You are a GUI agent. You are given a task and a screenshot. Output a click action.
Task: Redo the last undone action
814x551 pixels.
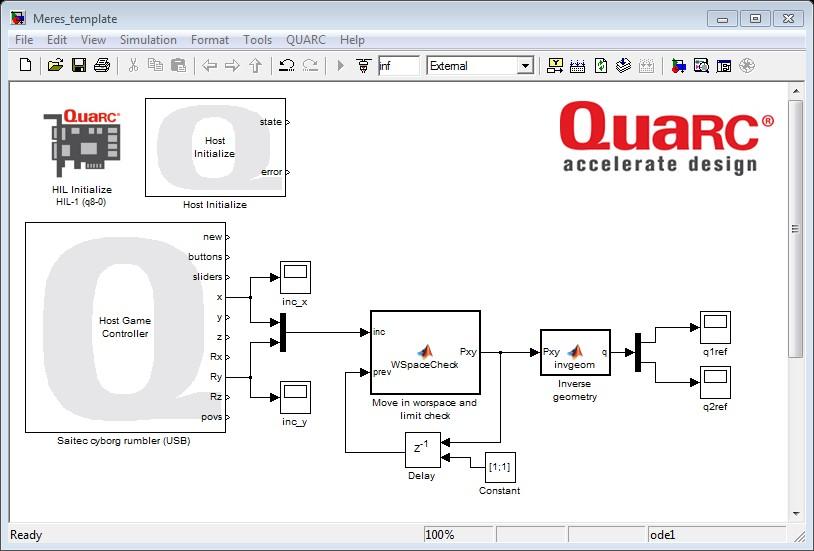point(310,65)
